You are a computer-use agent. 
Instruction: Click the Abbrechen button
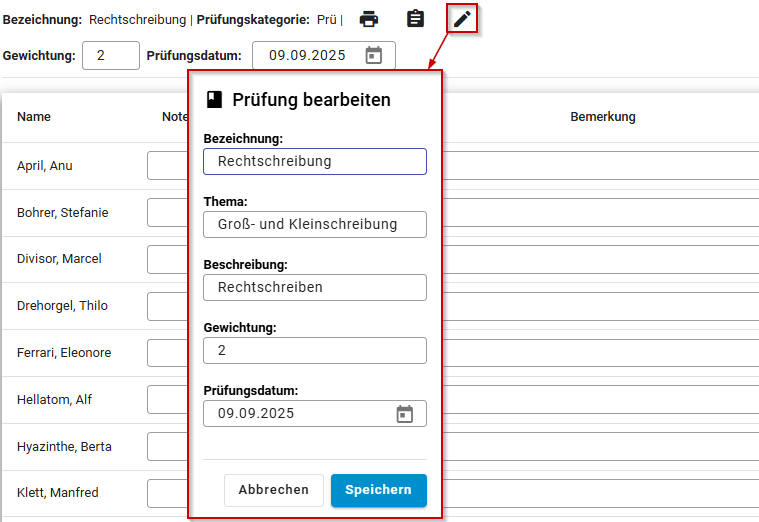pyautogui.click(x=273, y=490)
